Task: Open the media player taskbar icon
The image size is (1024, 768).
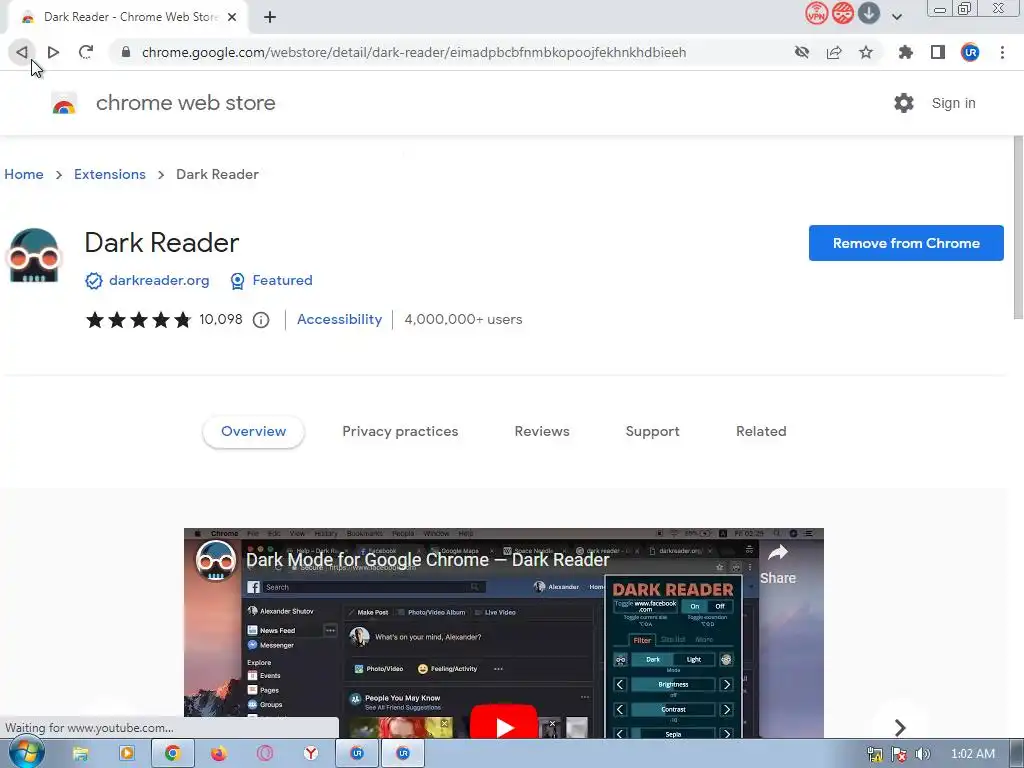Action: [127, 754]
